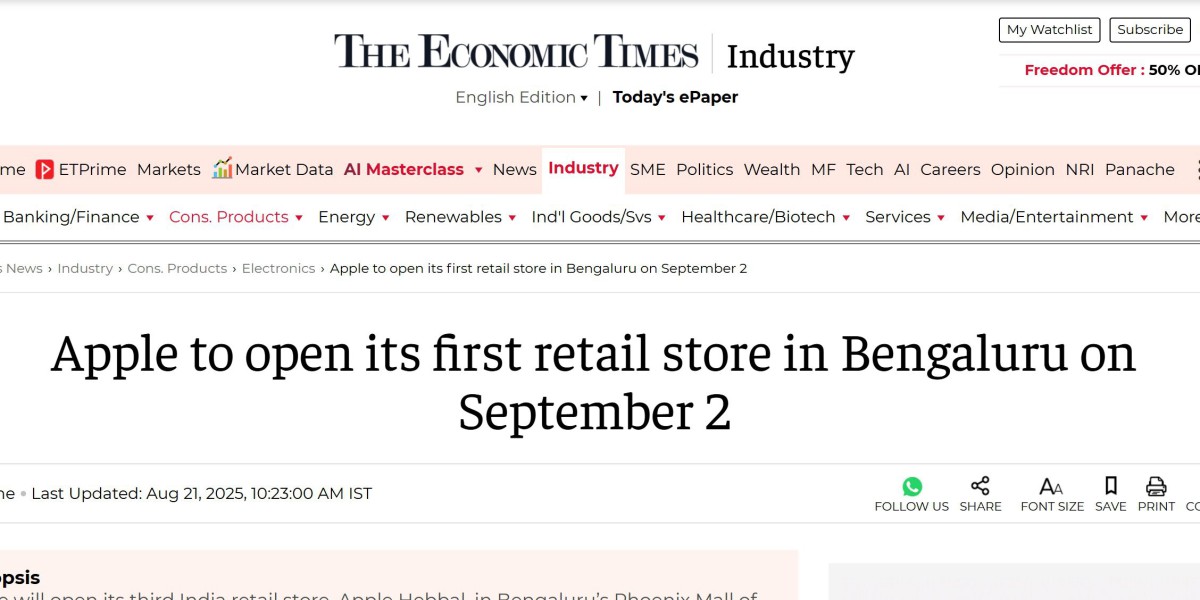
Task: Save the article using the bookmark icon
Action: tap(1110, 486)
